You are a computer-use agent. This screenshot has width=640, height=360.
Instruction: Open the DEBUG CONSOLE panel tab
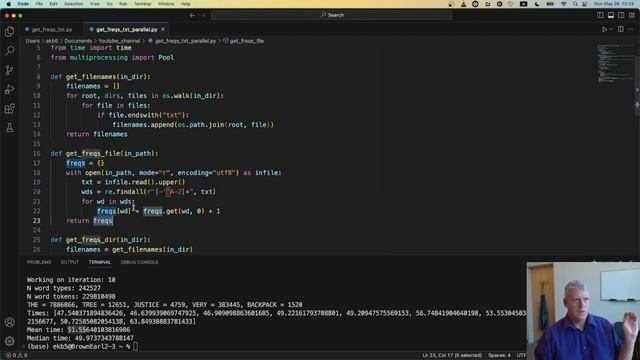click(139, 262)
